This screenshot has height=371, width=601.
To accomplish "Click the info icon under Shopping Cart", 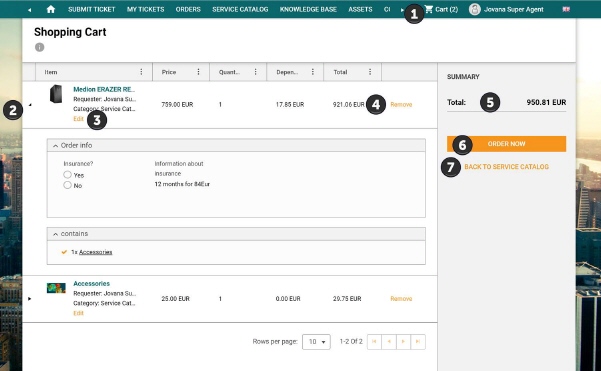I will (39, 47).
